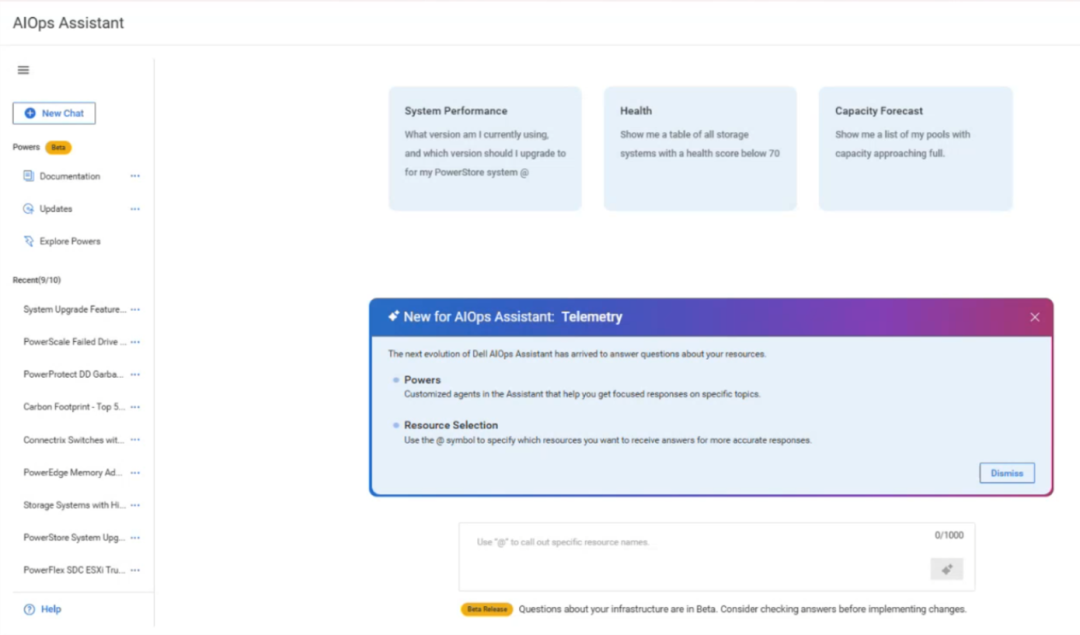Image resolution: width=1080 pixels, height=635 pixels.
Task: Open options menu for Carbon Footprint chat
Action: pos(135,407)
